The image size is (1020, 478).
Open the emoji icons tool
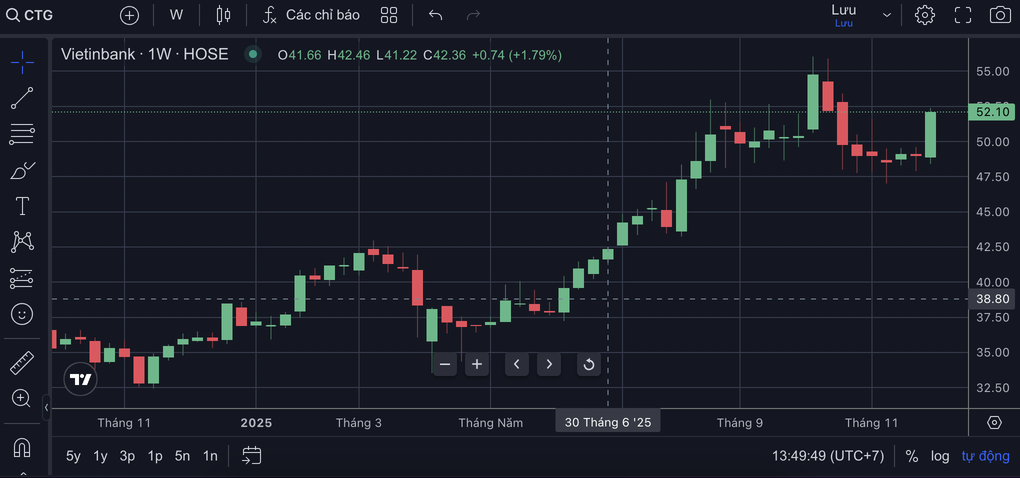pyautogui.click(x=22, y=314)
